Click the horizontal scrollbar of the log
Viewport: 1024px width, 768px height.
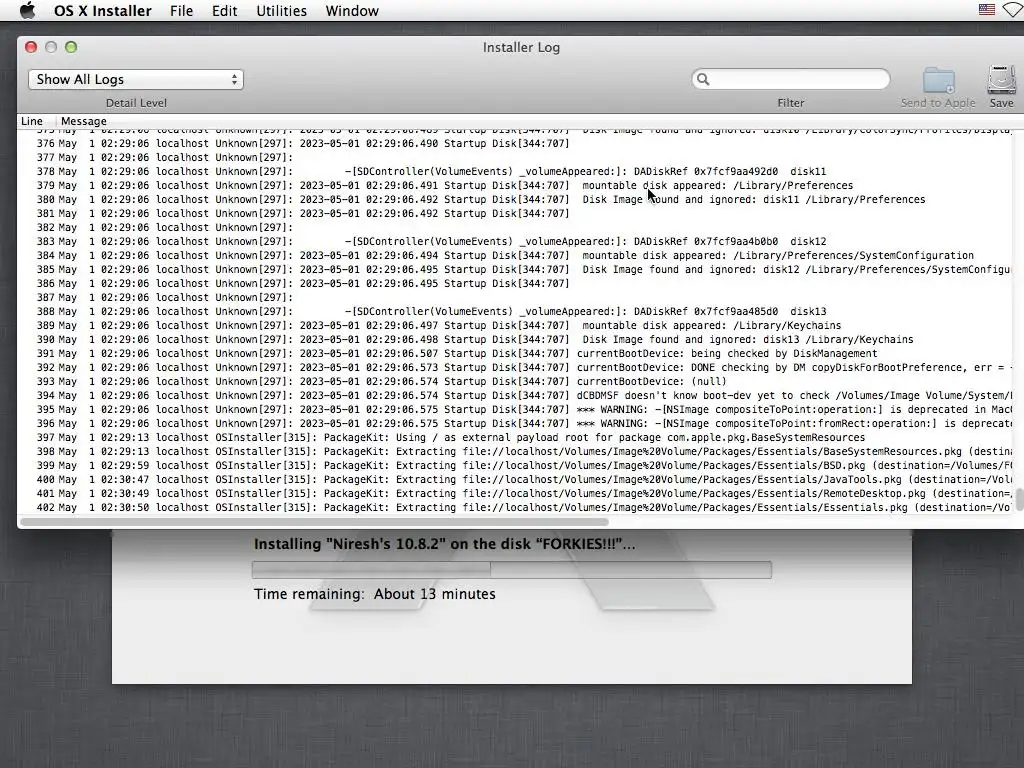tap(314, 522)
